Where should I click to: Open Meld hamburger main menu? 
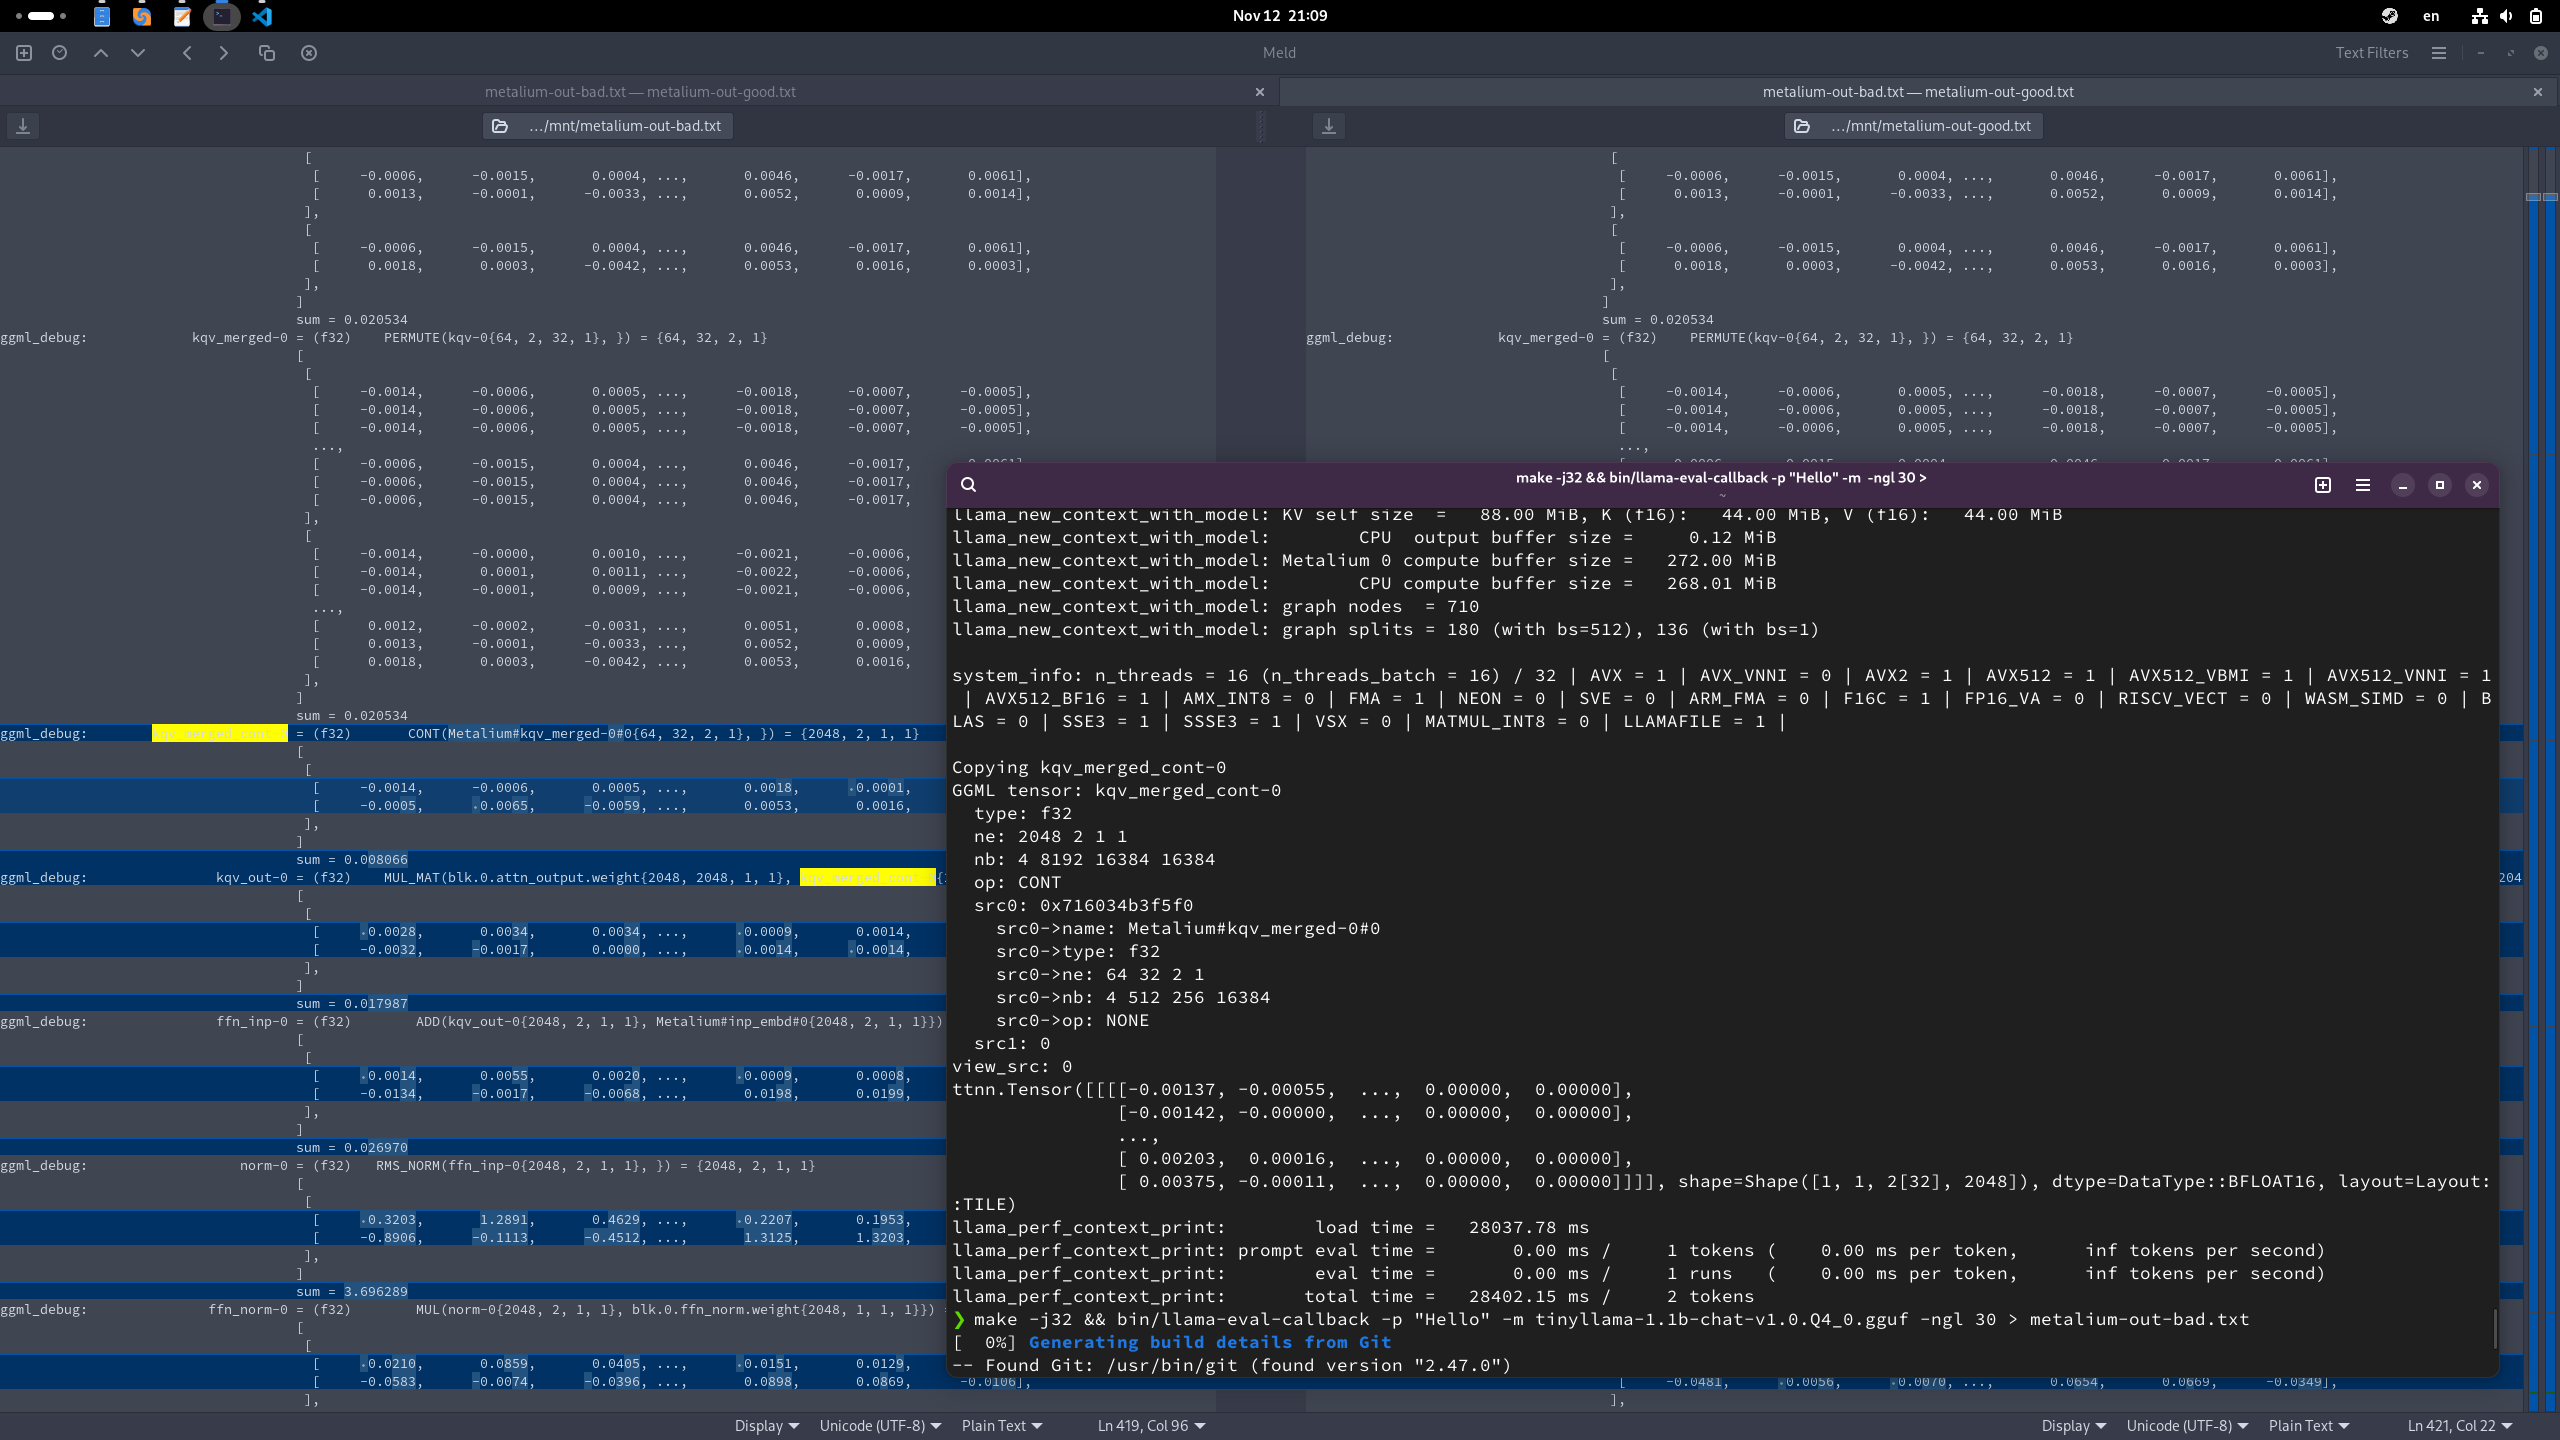2439,53
